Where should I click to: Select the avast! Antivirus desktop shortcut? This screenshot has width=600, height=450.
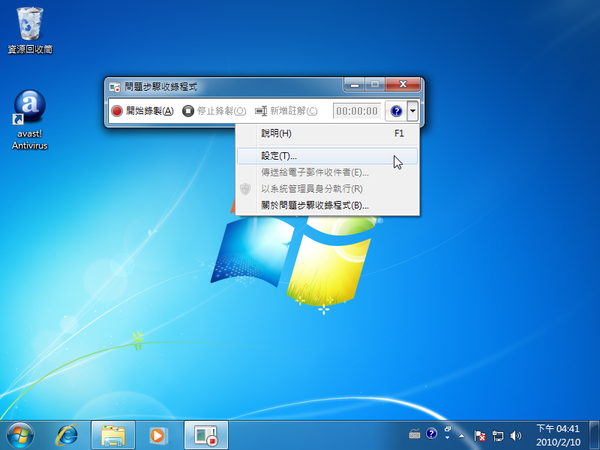[30, 119]
